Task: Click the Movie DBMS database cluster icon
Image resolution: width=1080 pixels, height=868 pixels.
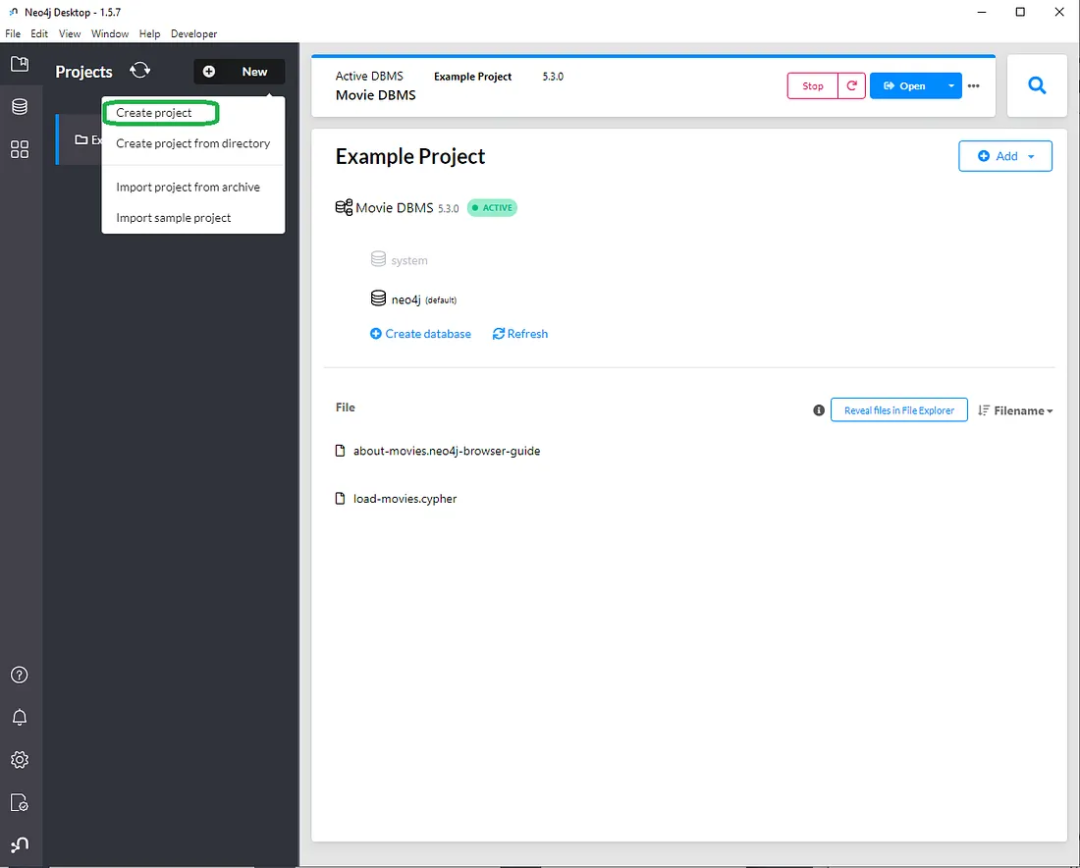Action: coord(344,207)
